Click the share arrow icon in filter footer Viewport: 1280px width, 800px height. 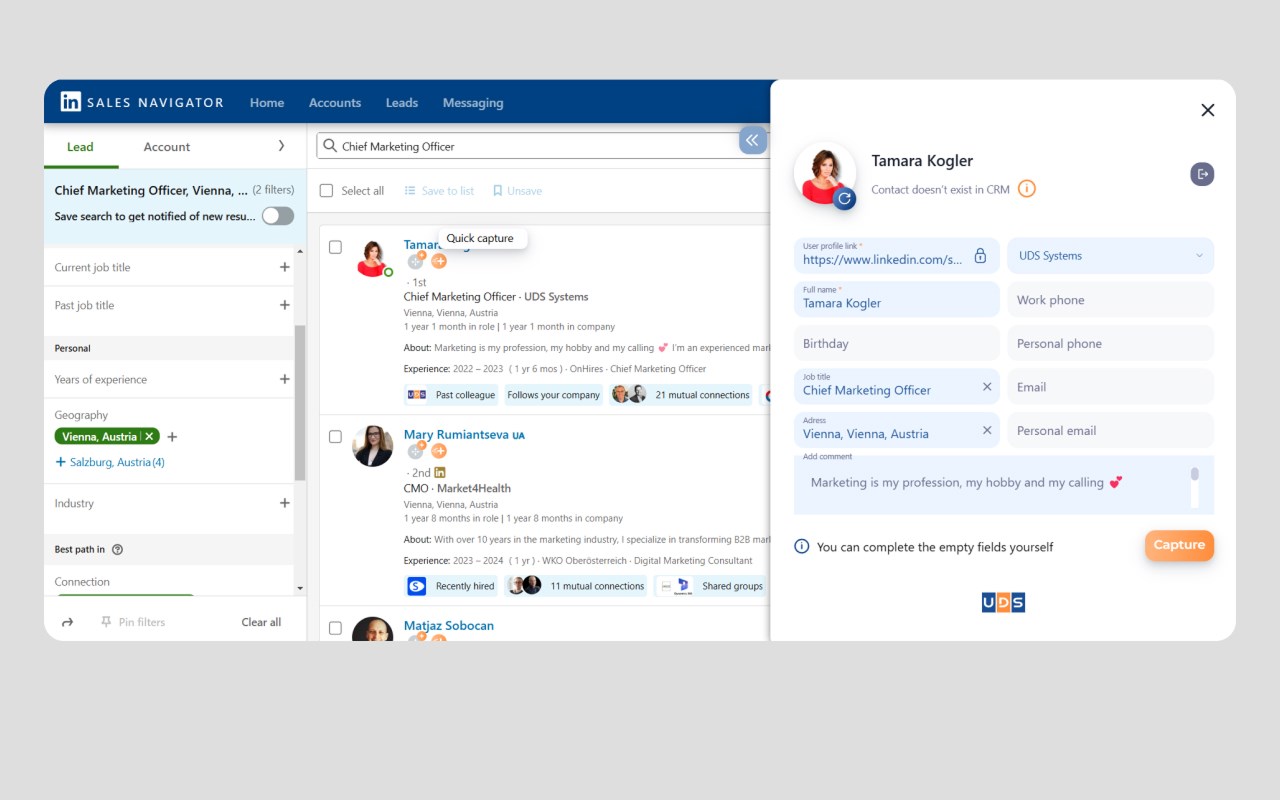pyautogui.click(x=68, y=622)
